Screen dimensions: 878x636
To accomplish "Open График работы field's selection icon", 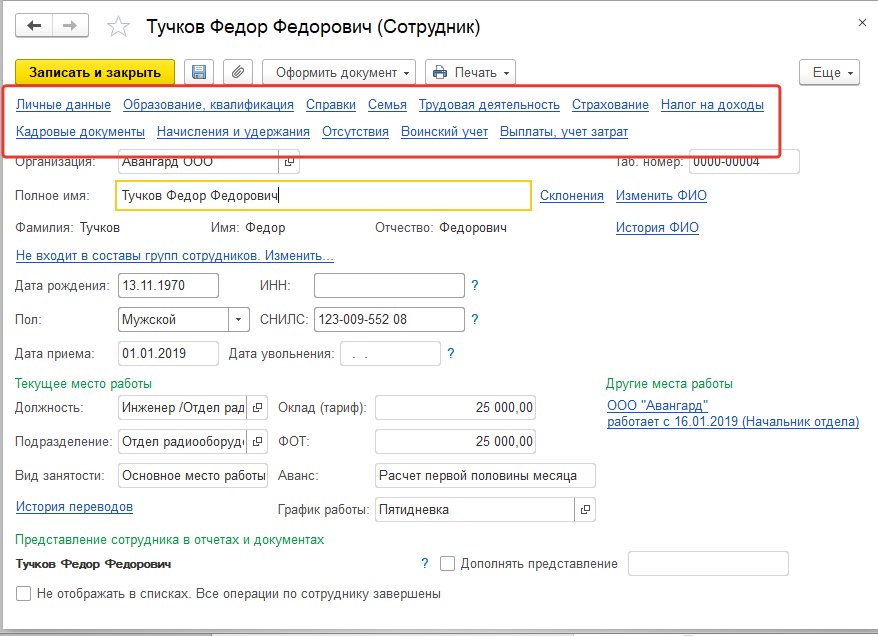I will click(x=585, y=509).
